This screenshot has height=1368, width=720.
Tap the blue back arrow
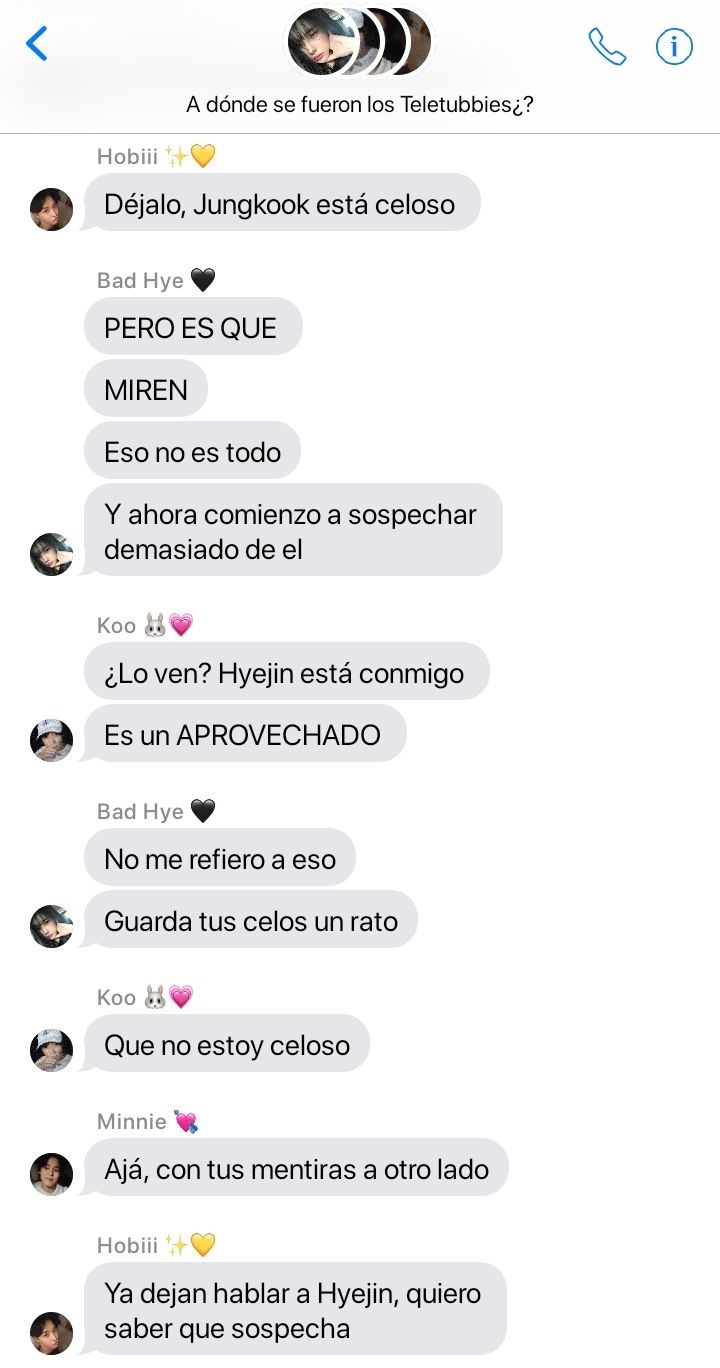37,44
